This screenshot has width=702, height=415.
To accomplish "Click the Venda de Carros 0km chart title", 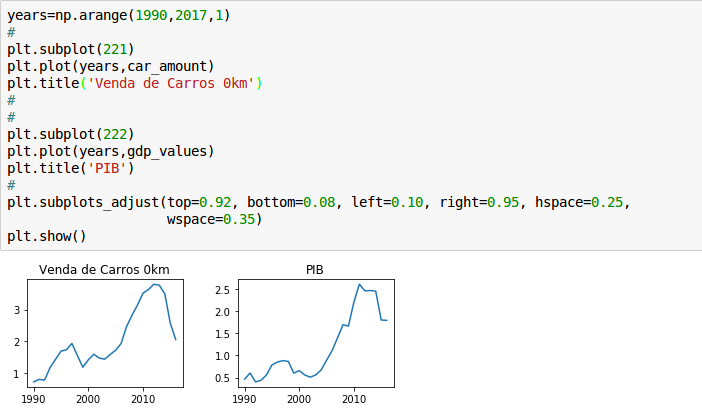I will tap(104, 270).
